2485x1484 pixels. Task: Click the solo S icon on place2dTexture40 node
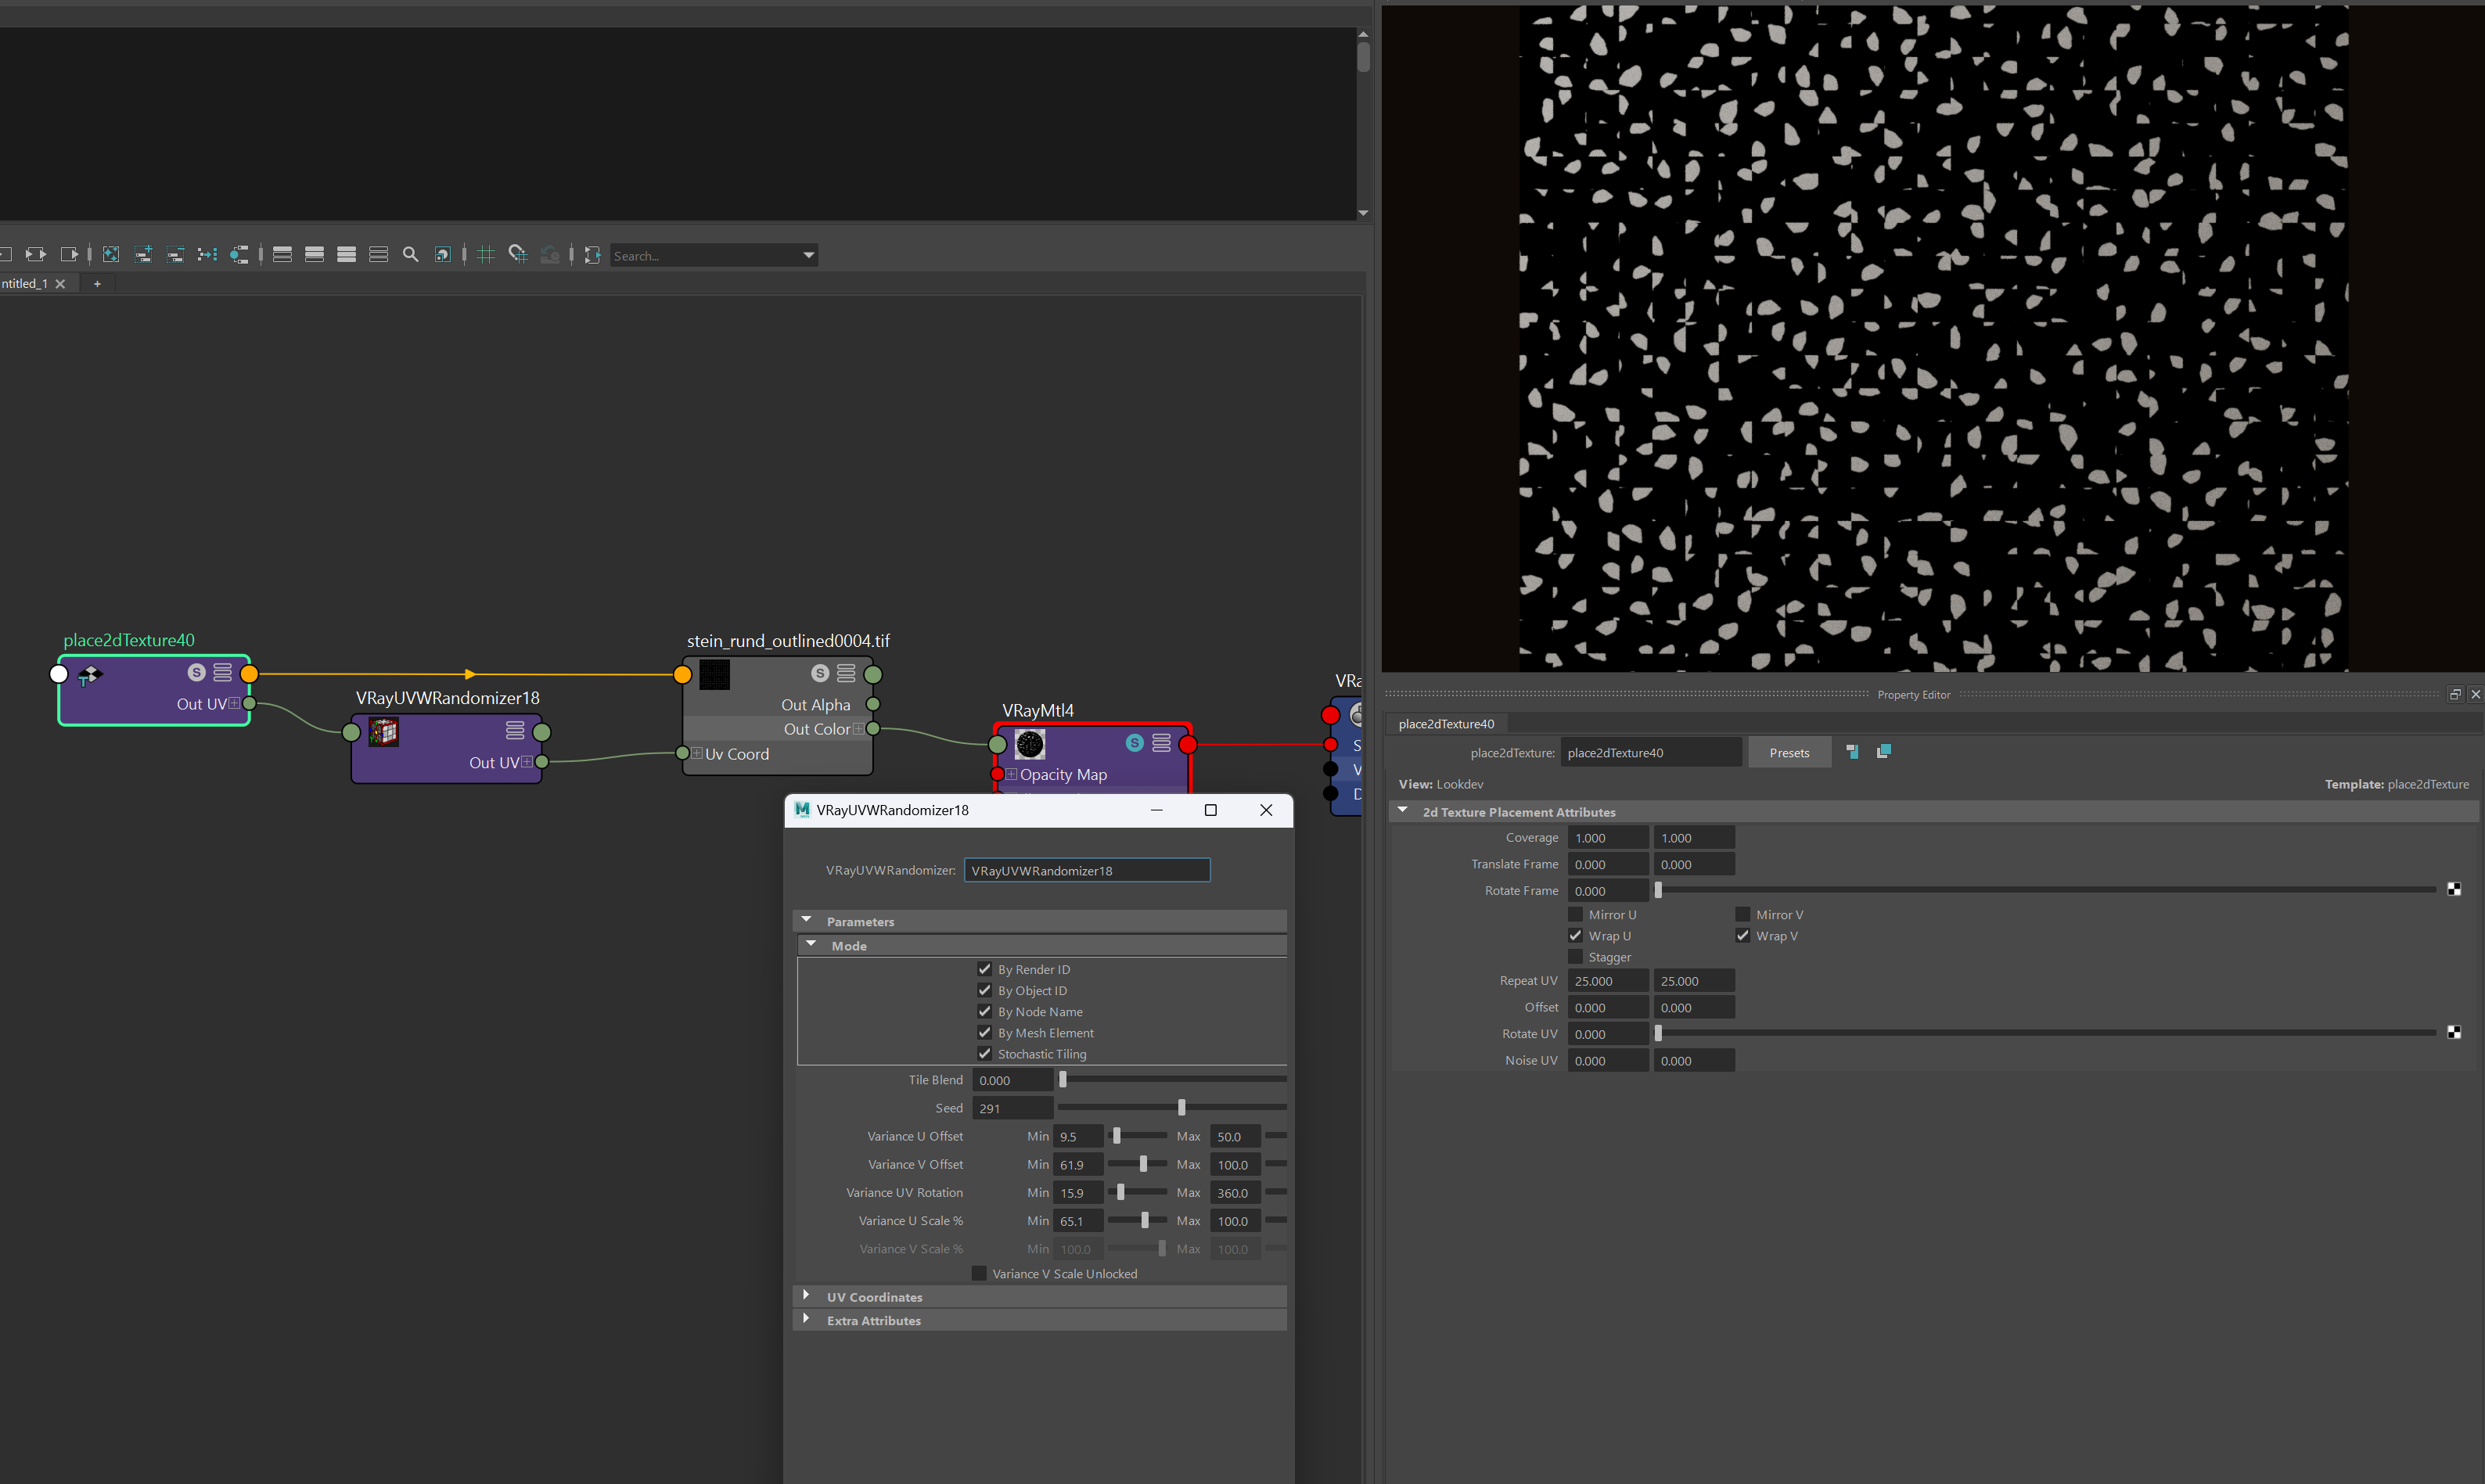click(x=197, y=672)
